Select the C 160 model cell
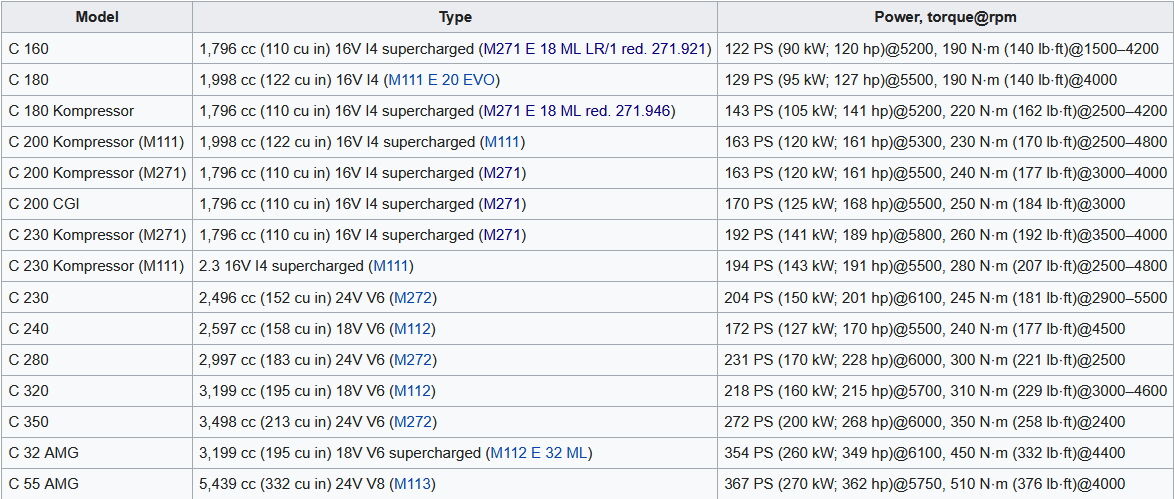Viewport: 1174px width, 499px height. 97,49
